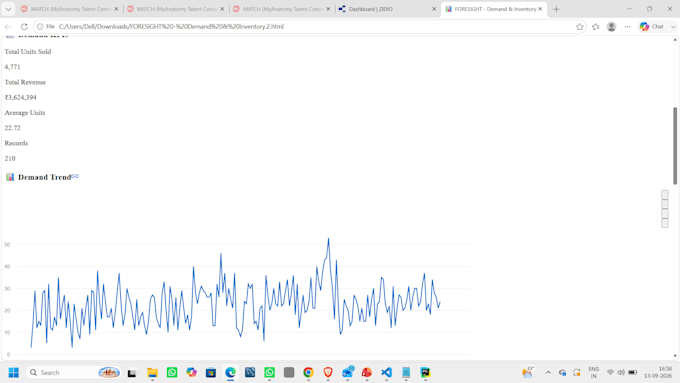Open the tab search dropdown arrow
The image size is (680, 383).
(x=8, y=9)
